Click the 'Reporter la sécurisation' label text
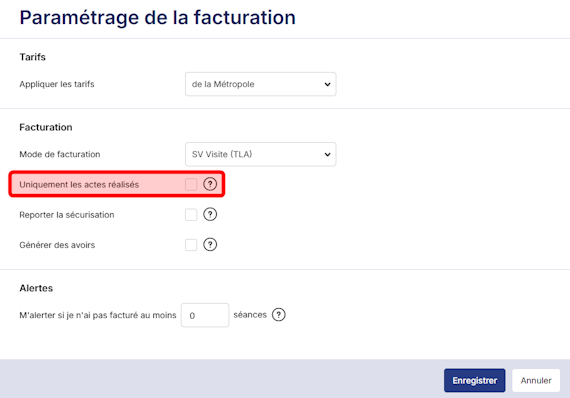The width and height of the screenshot is (570, 398). (67, 215)
